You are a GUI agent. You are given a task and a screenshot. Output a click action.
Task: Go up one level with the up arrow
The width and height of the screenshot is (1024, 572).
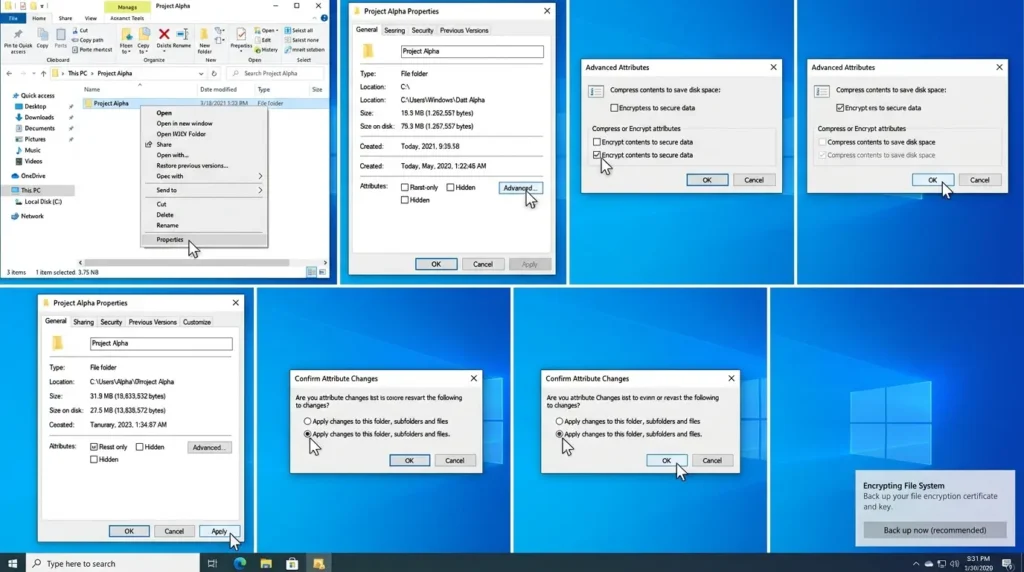click(44, 73)
